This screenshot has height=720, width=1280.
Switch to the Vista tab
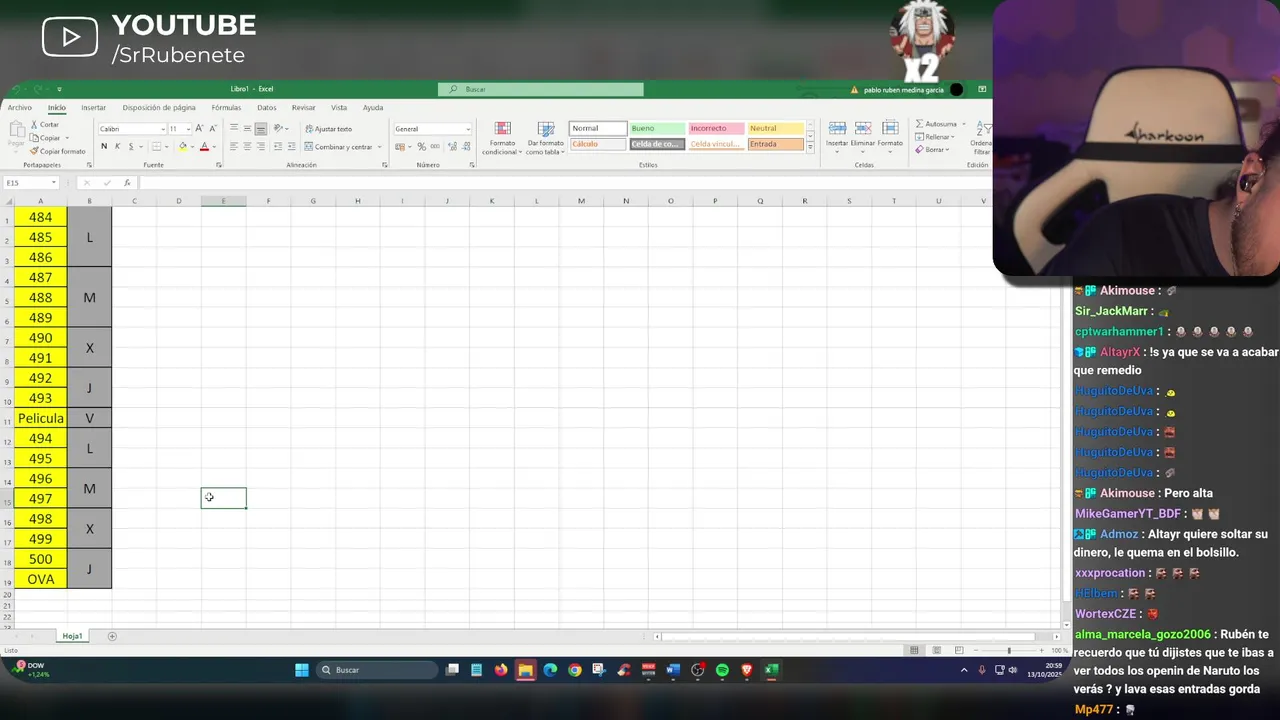click(x=339, y=107)
